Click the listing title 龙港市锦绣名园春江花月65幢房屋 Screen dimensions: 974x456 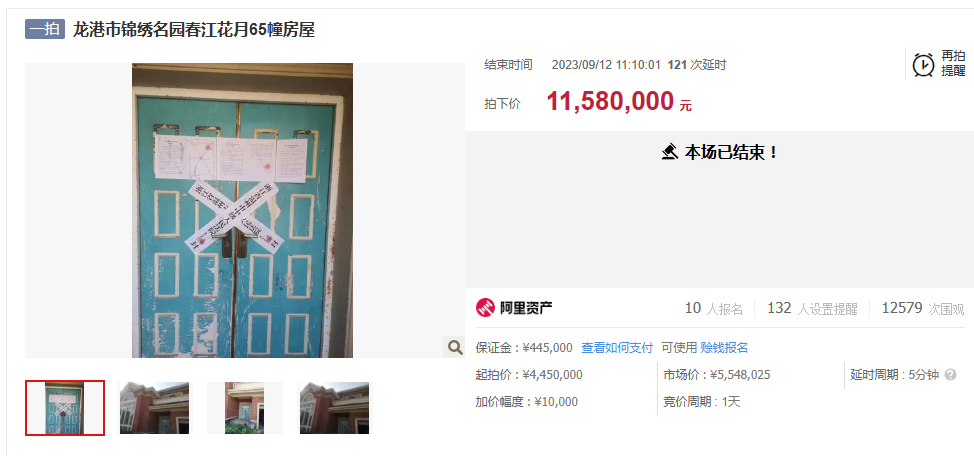[x=194, y=30]
